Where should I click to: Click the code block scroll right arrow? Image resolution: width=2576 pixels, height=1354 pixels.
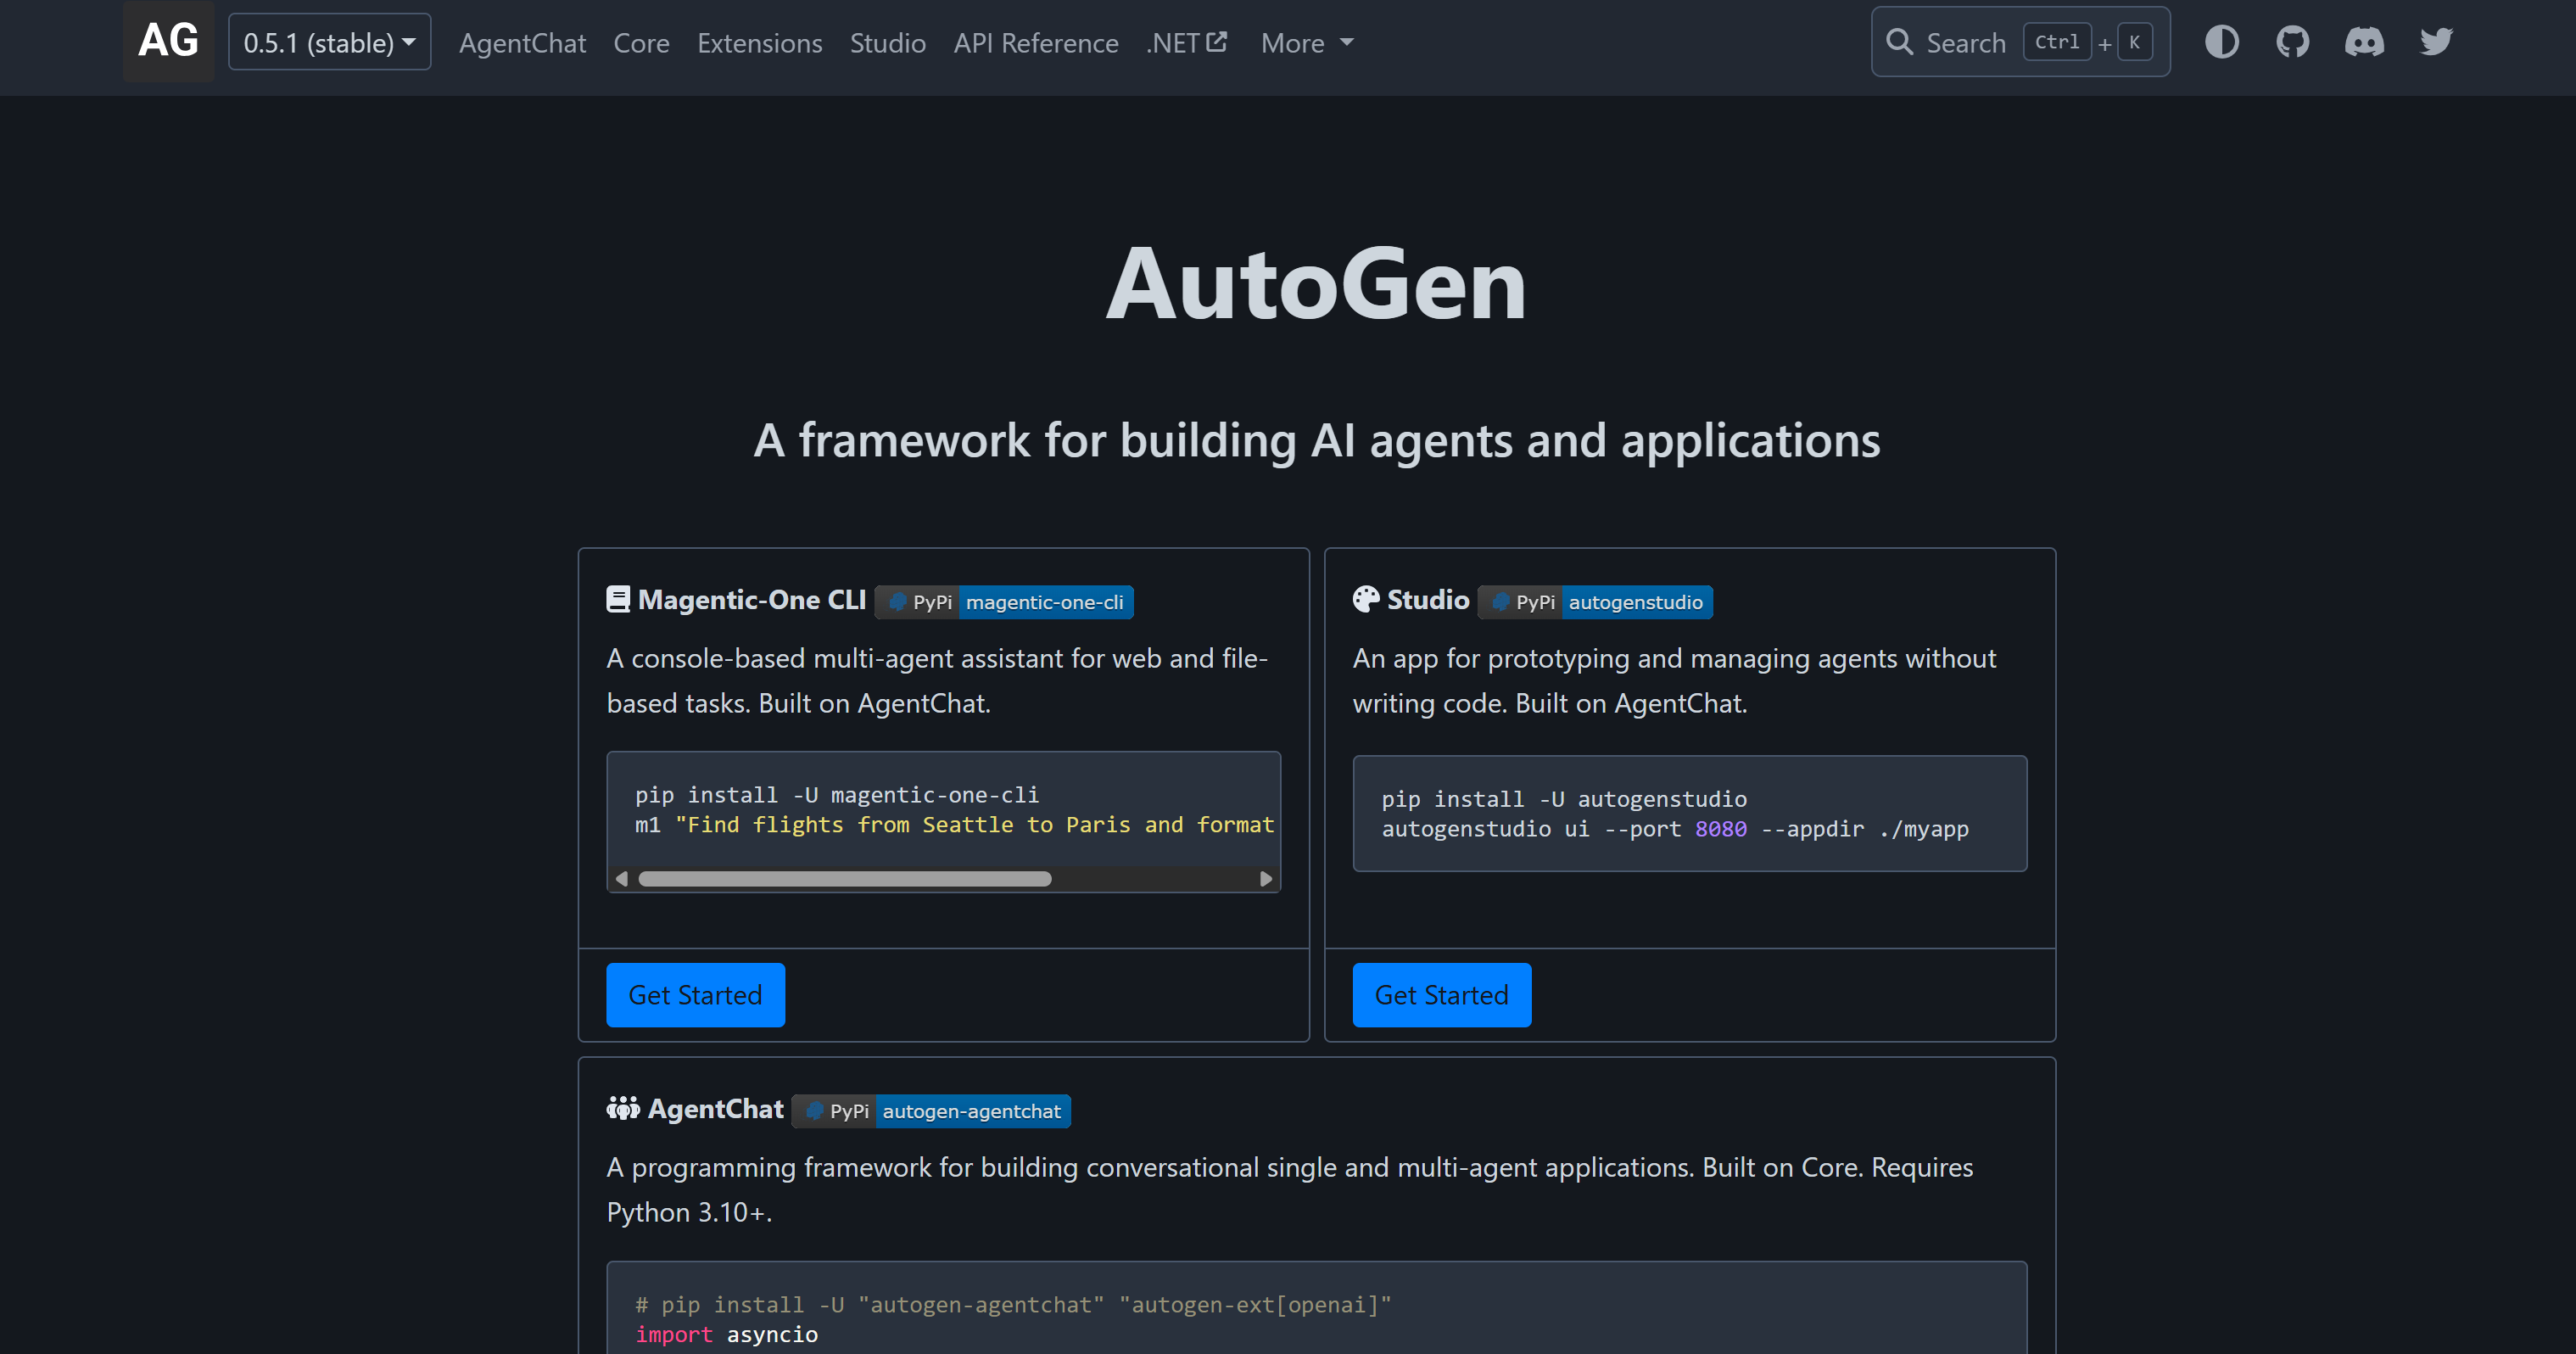(1266, 879)
